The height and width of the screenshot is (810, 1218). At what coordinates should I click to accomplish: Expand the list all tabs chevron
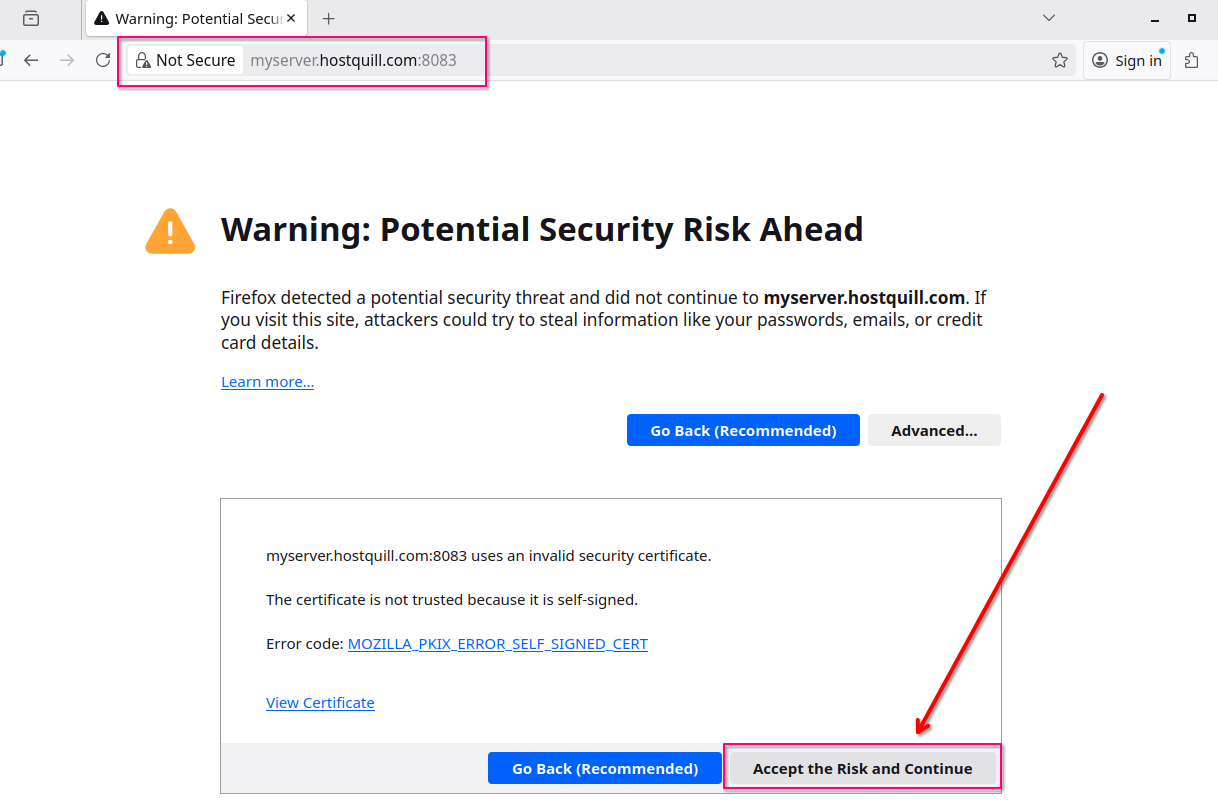1049,18
